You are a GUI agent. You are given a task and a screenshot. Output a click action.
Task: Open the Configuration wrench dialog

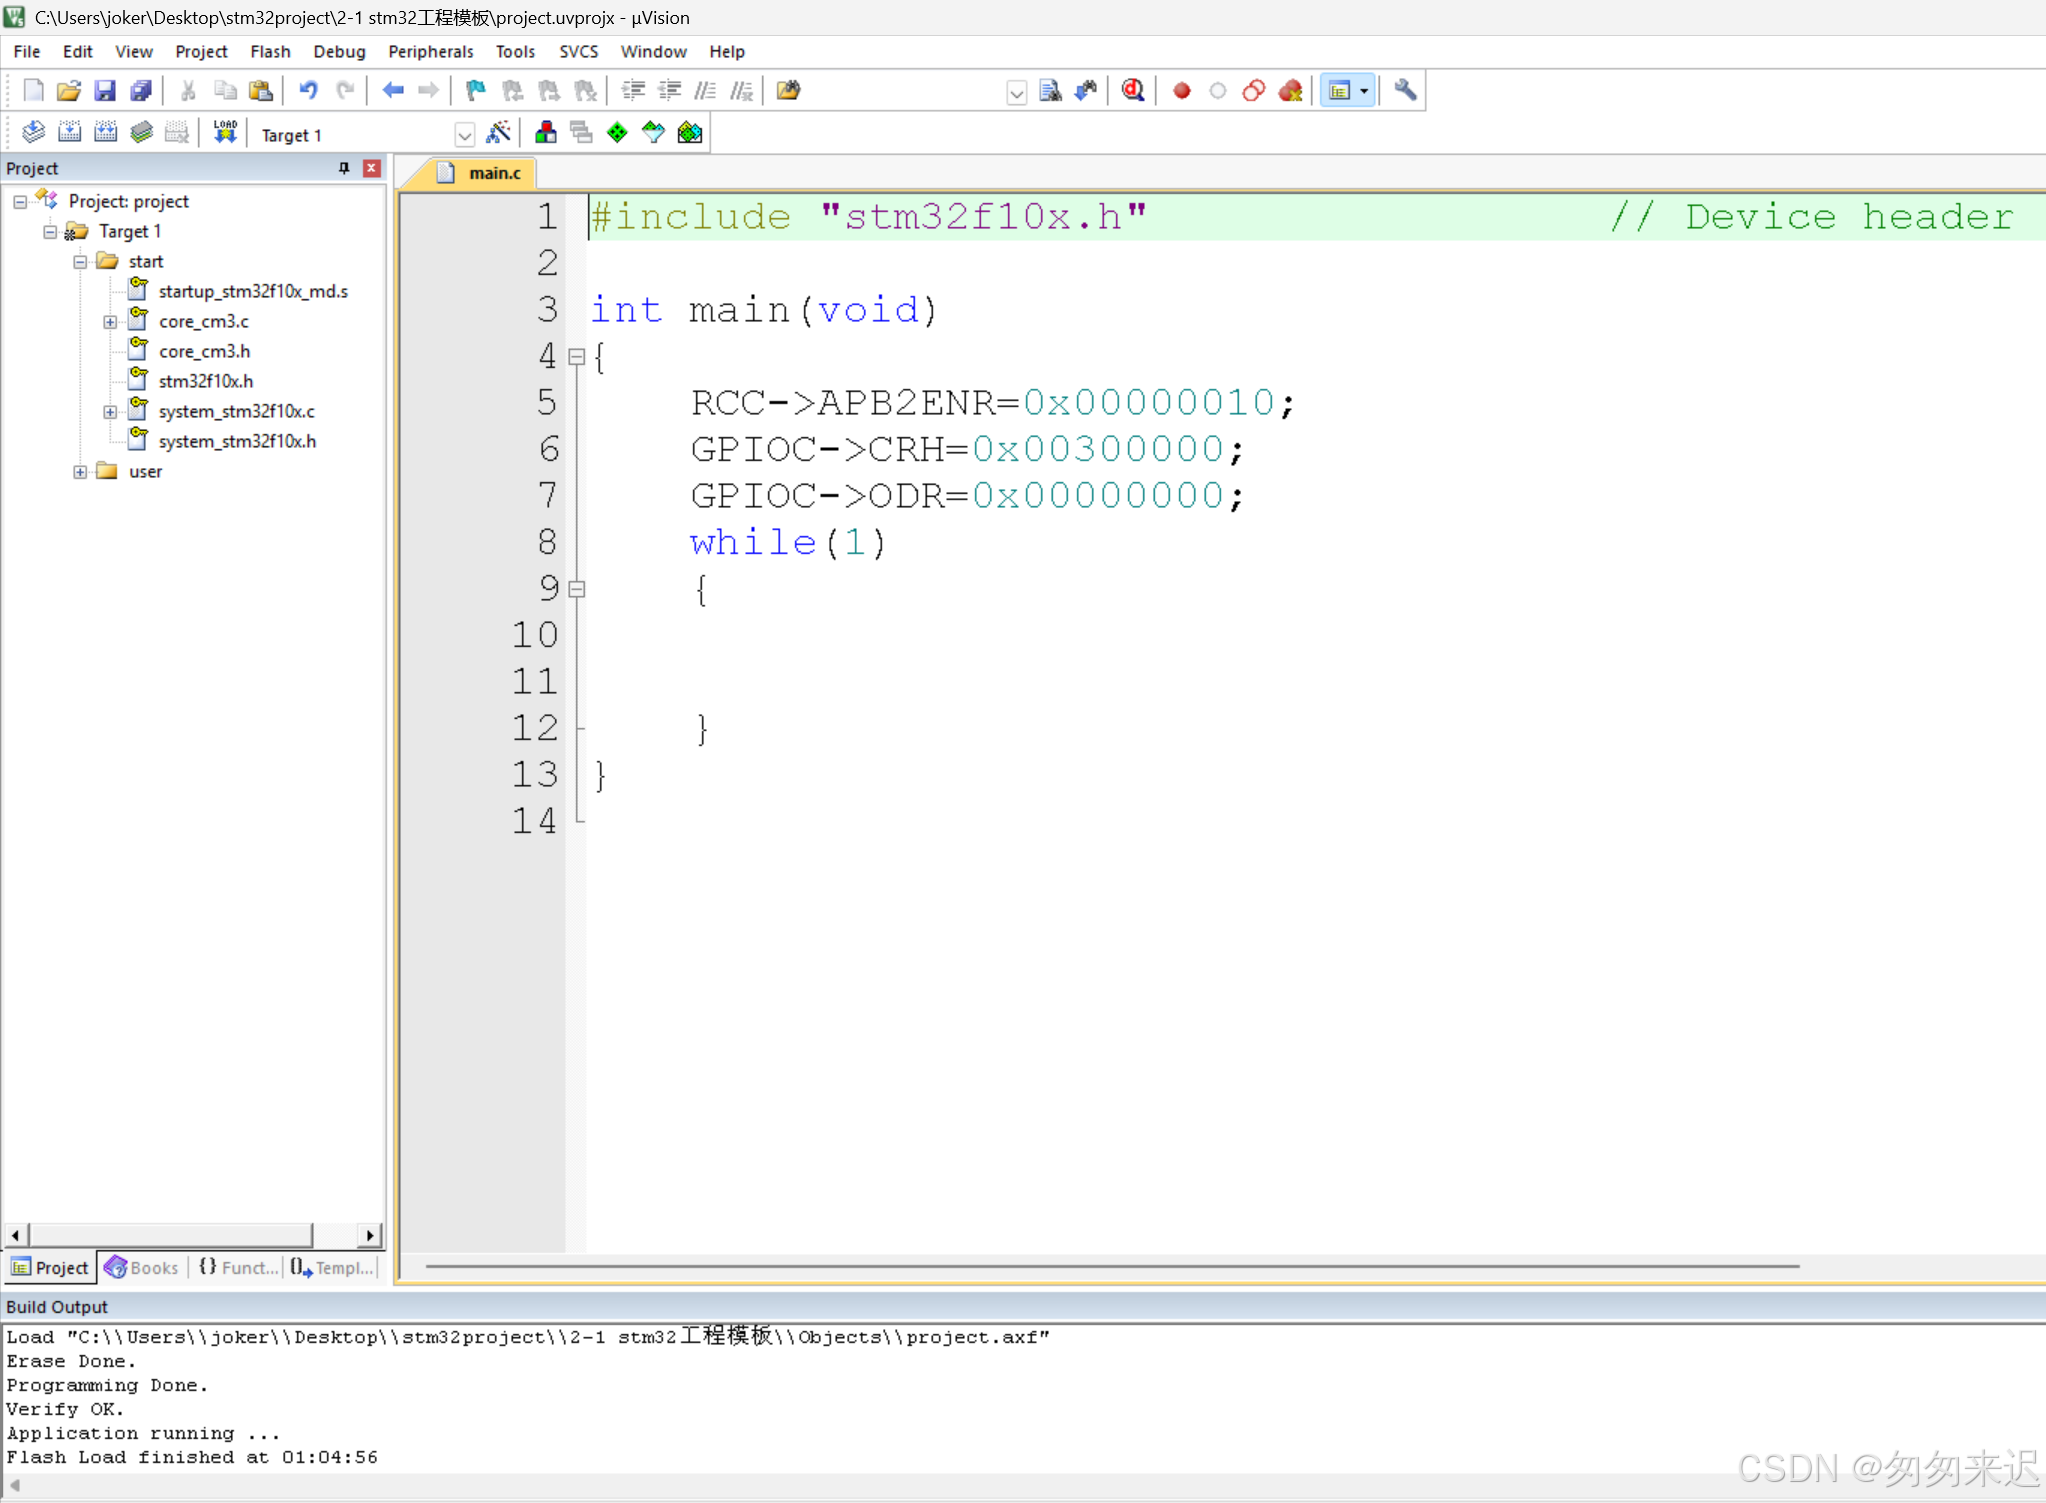coord(1403,90)
